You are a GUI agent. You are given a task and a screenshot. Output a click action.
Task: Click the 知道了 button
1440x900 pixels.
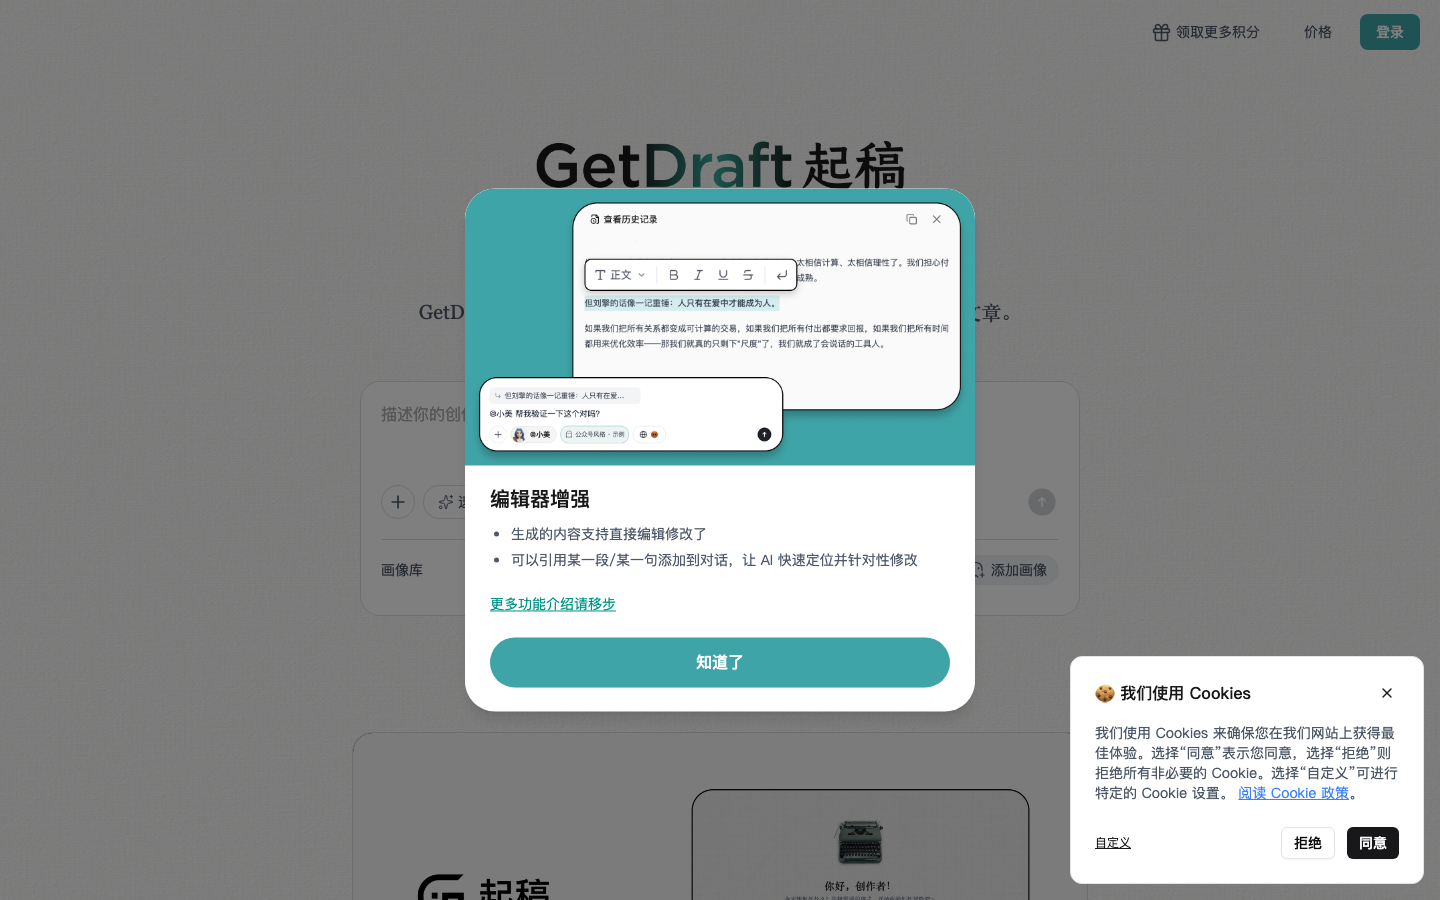pos(719,662)
